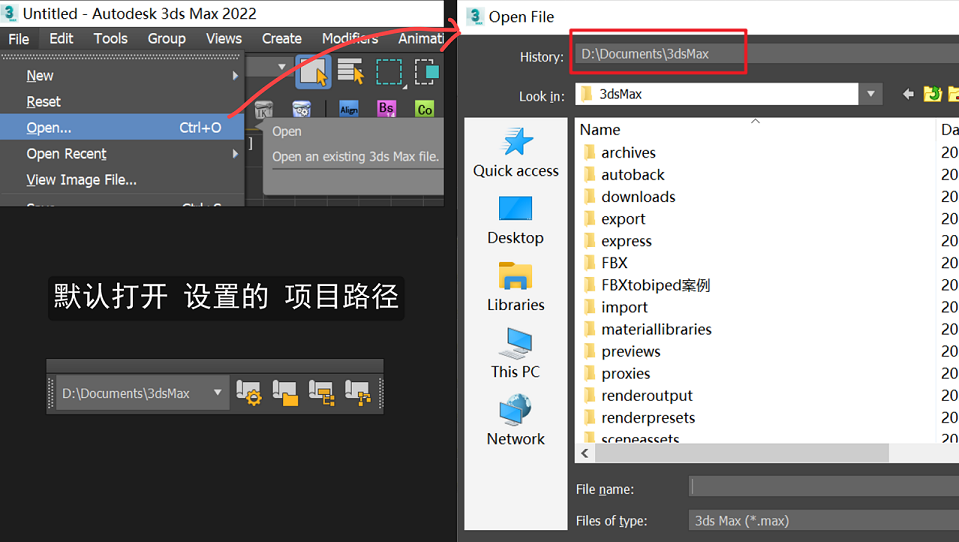Expand the New submenu entry
This screenshot has width=959, height=542.
tap(122, 76)
